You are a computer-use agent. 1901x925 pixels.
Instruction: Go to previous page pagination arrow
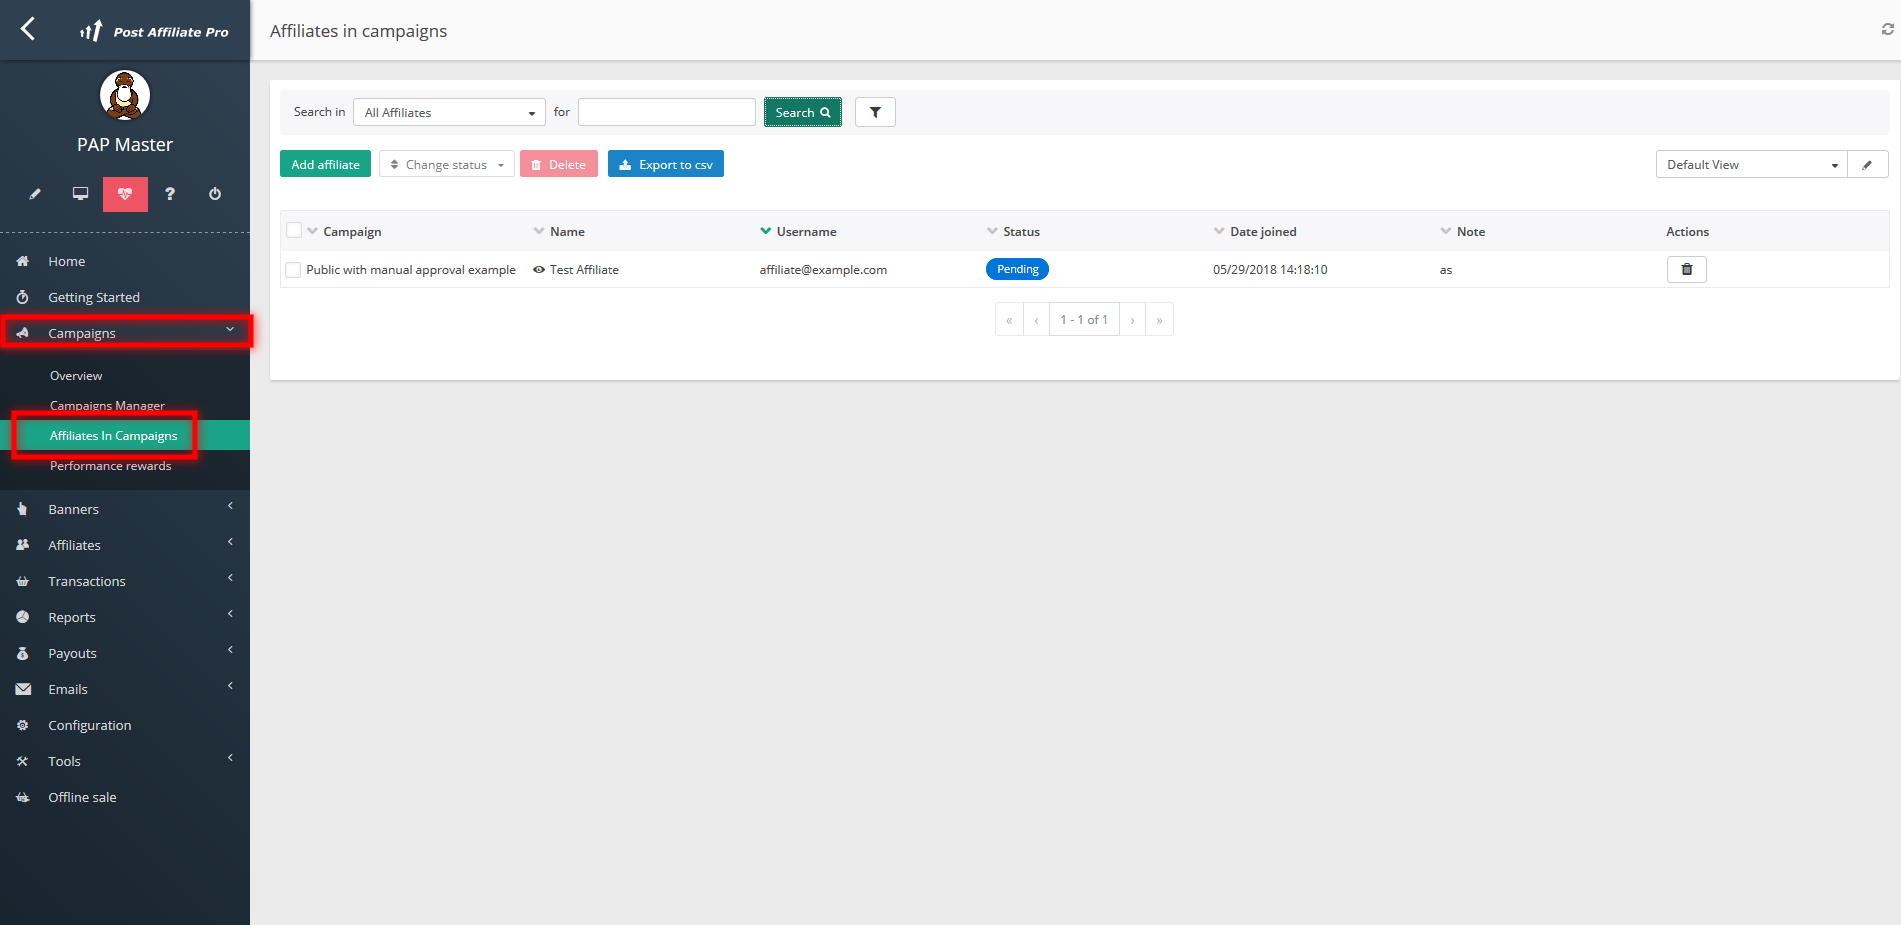(x=1036, y=320)
